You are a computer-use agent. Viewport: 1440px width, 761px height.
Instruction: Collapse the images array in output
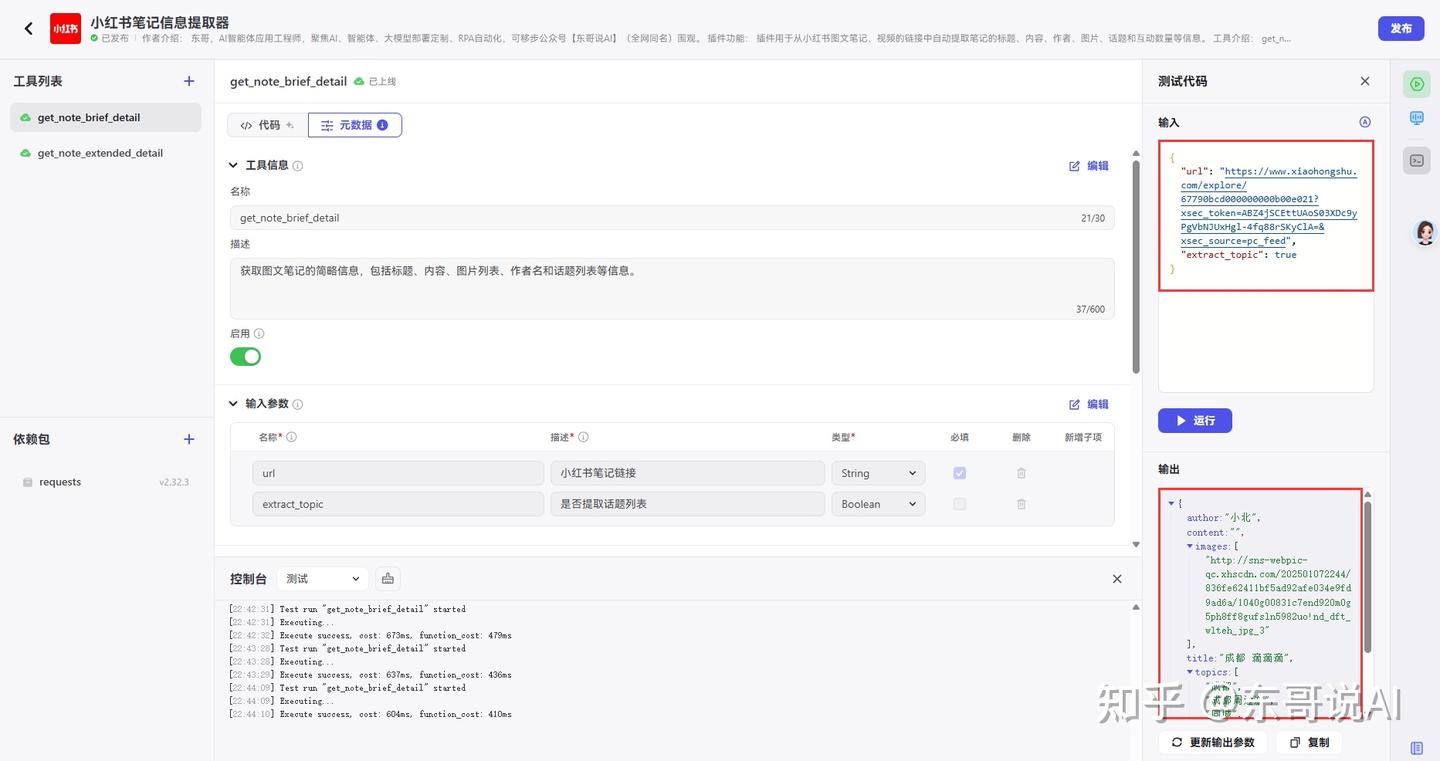pyautogui.click(x=1190, y=546)
